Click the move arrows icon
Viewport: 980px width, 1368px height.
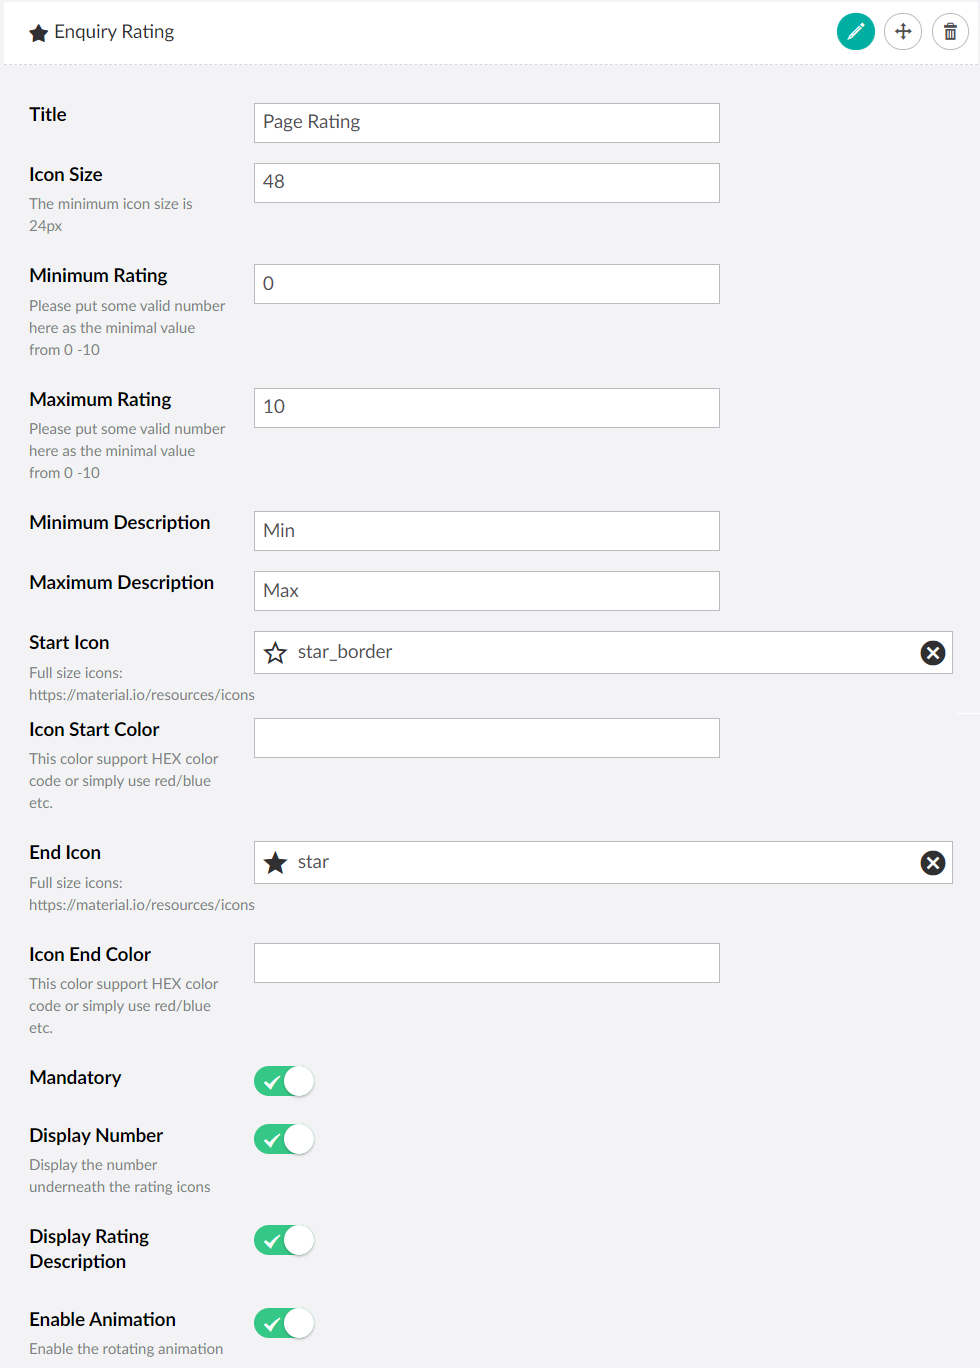(903, 32)
